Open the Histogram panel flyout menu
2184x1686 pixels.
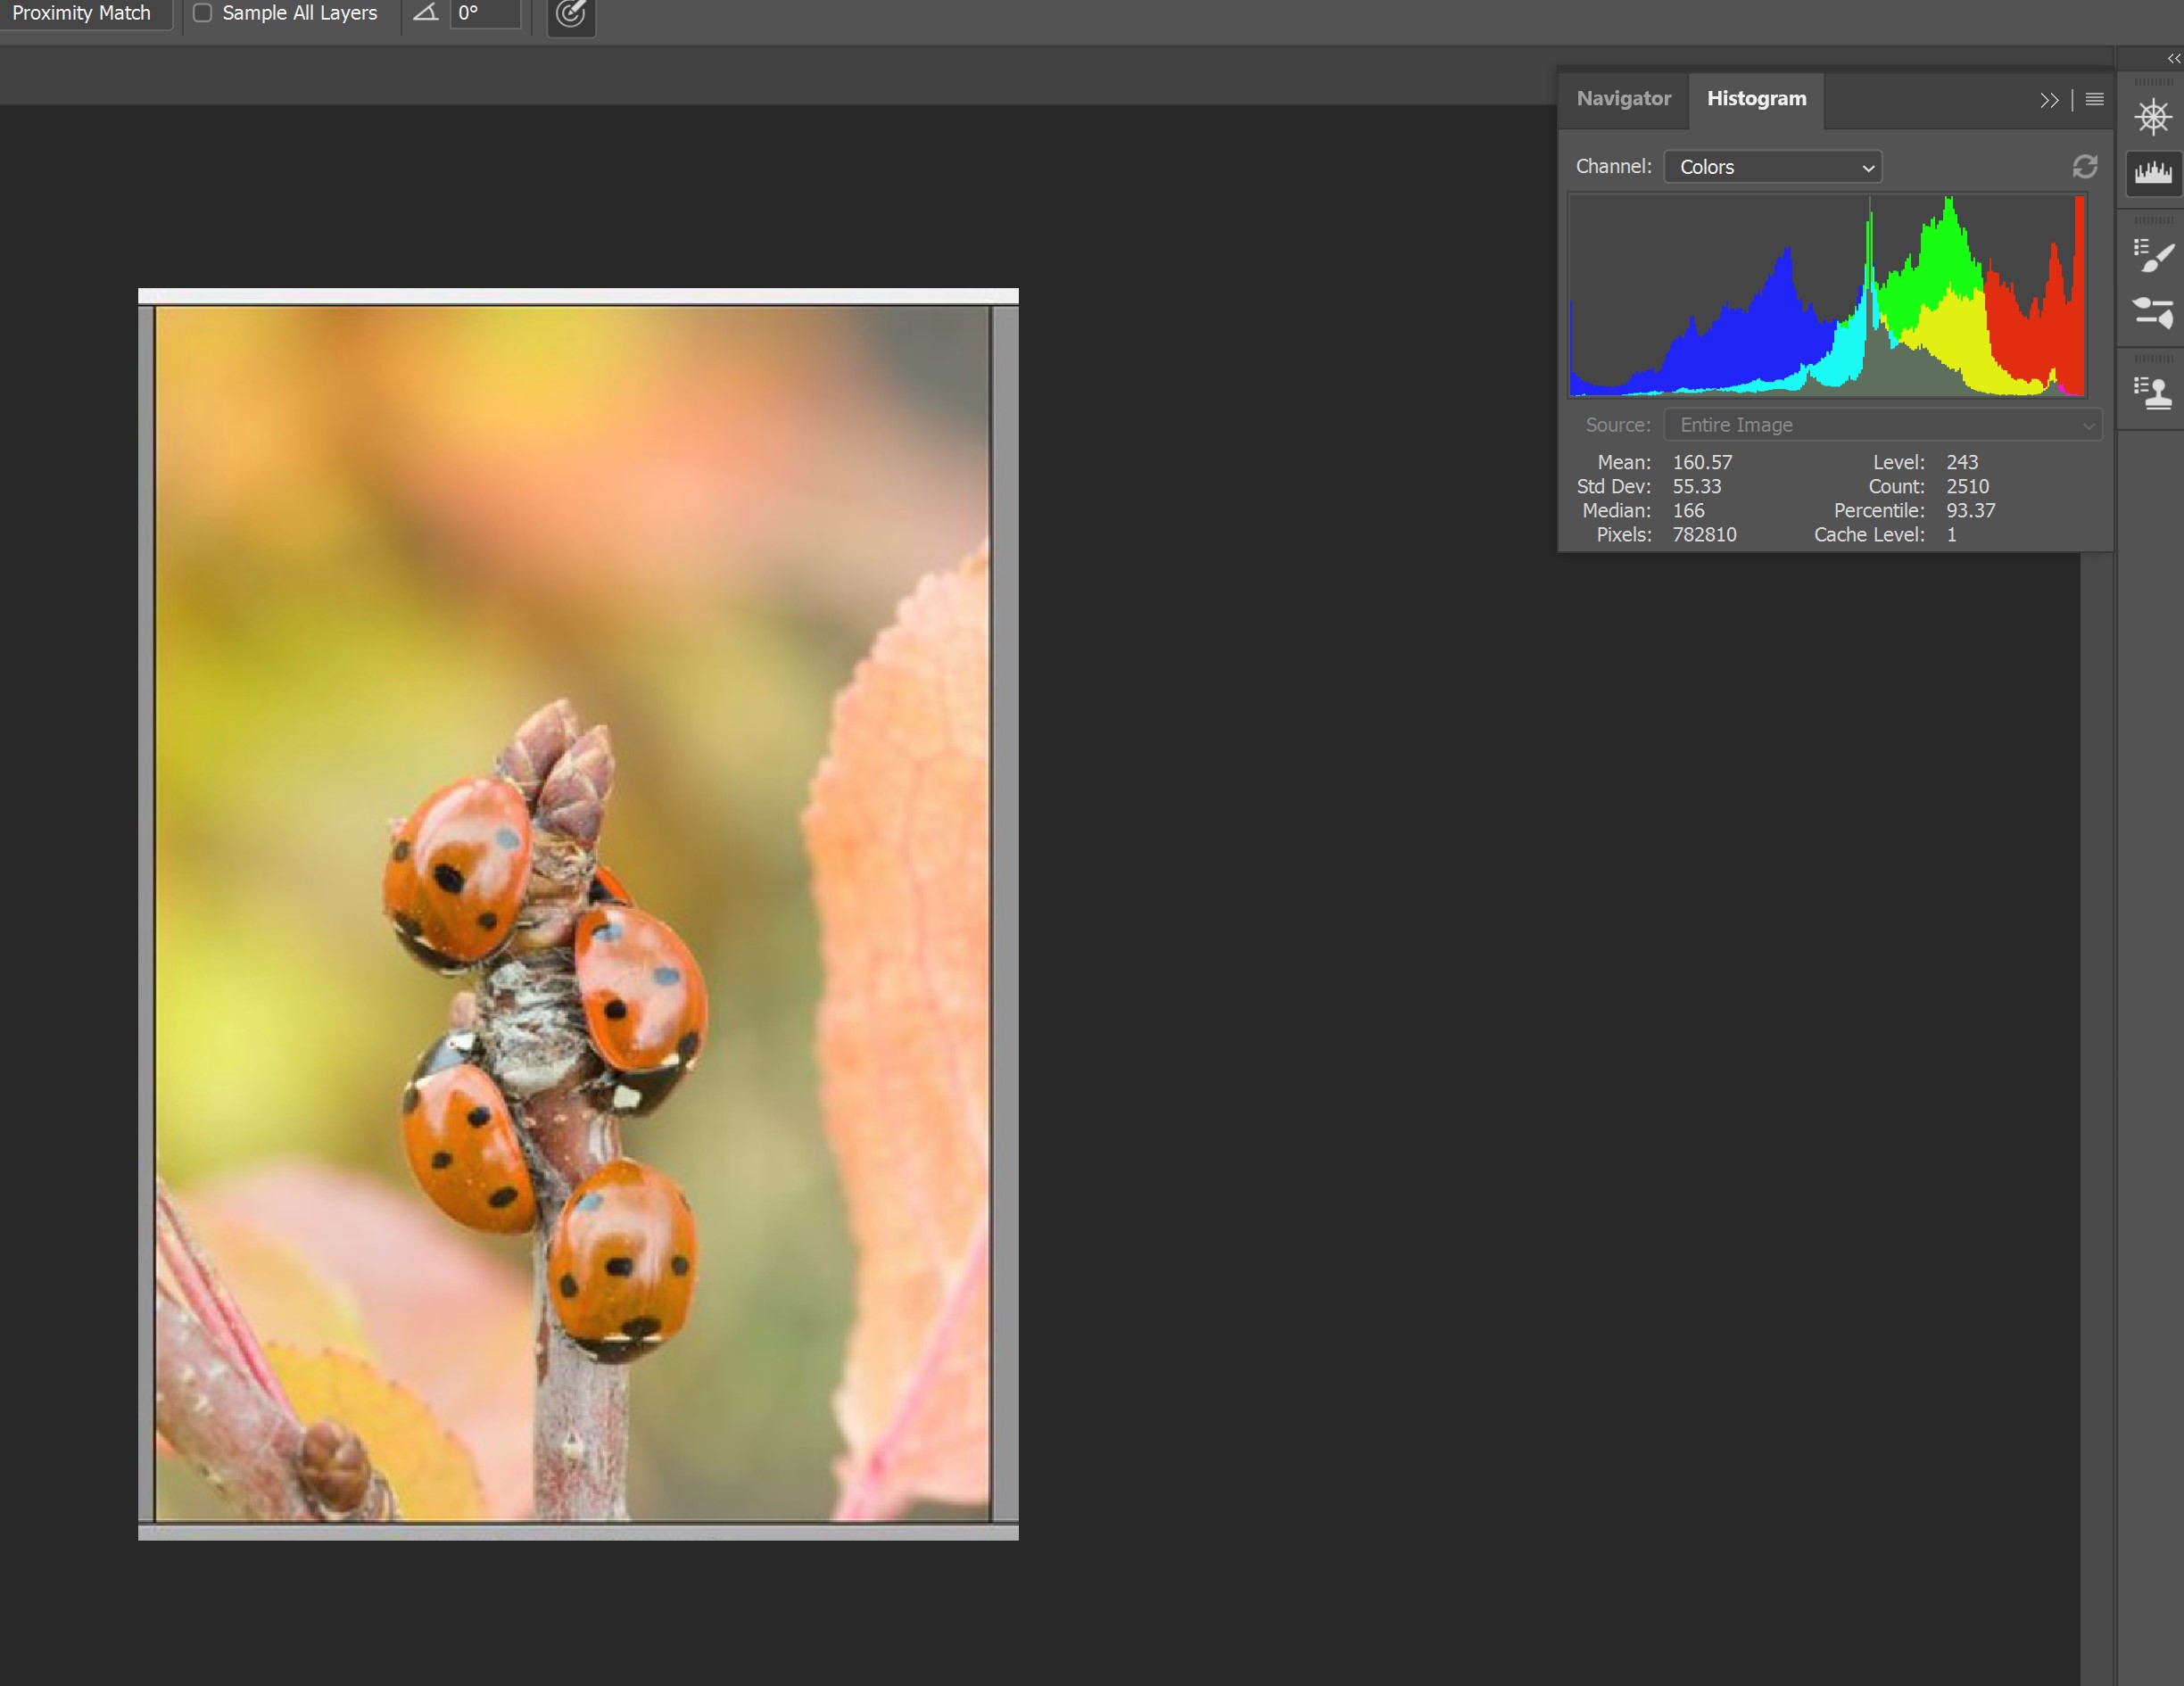click(2094, 100)
